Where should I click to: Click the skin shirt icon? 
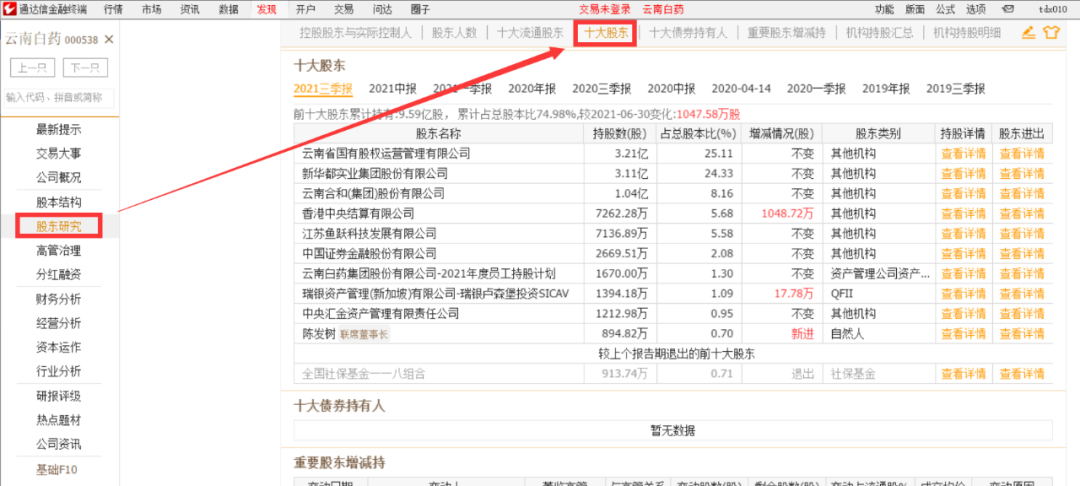tap(1050, 32)
